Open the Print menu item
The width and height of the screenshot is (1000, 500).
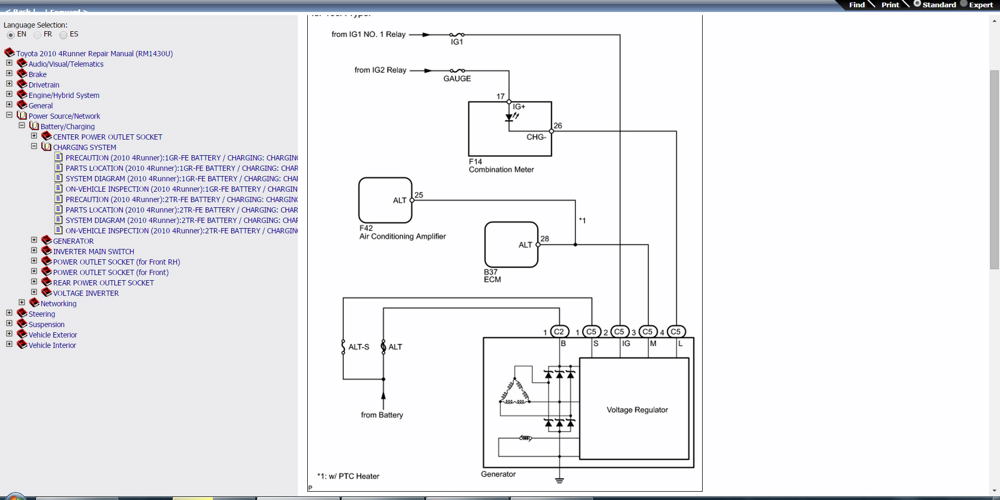click(x=890, y=4)
